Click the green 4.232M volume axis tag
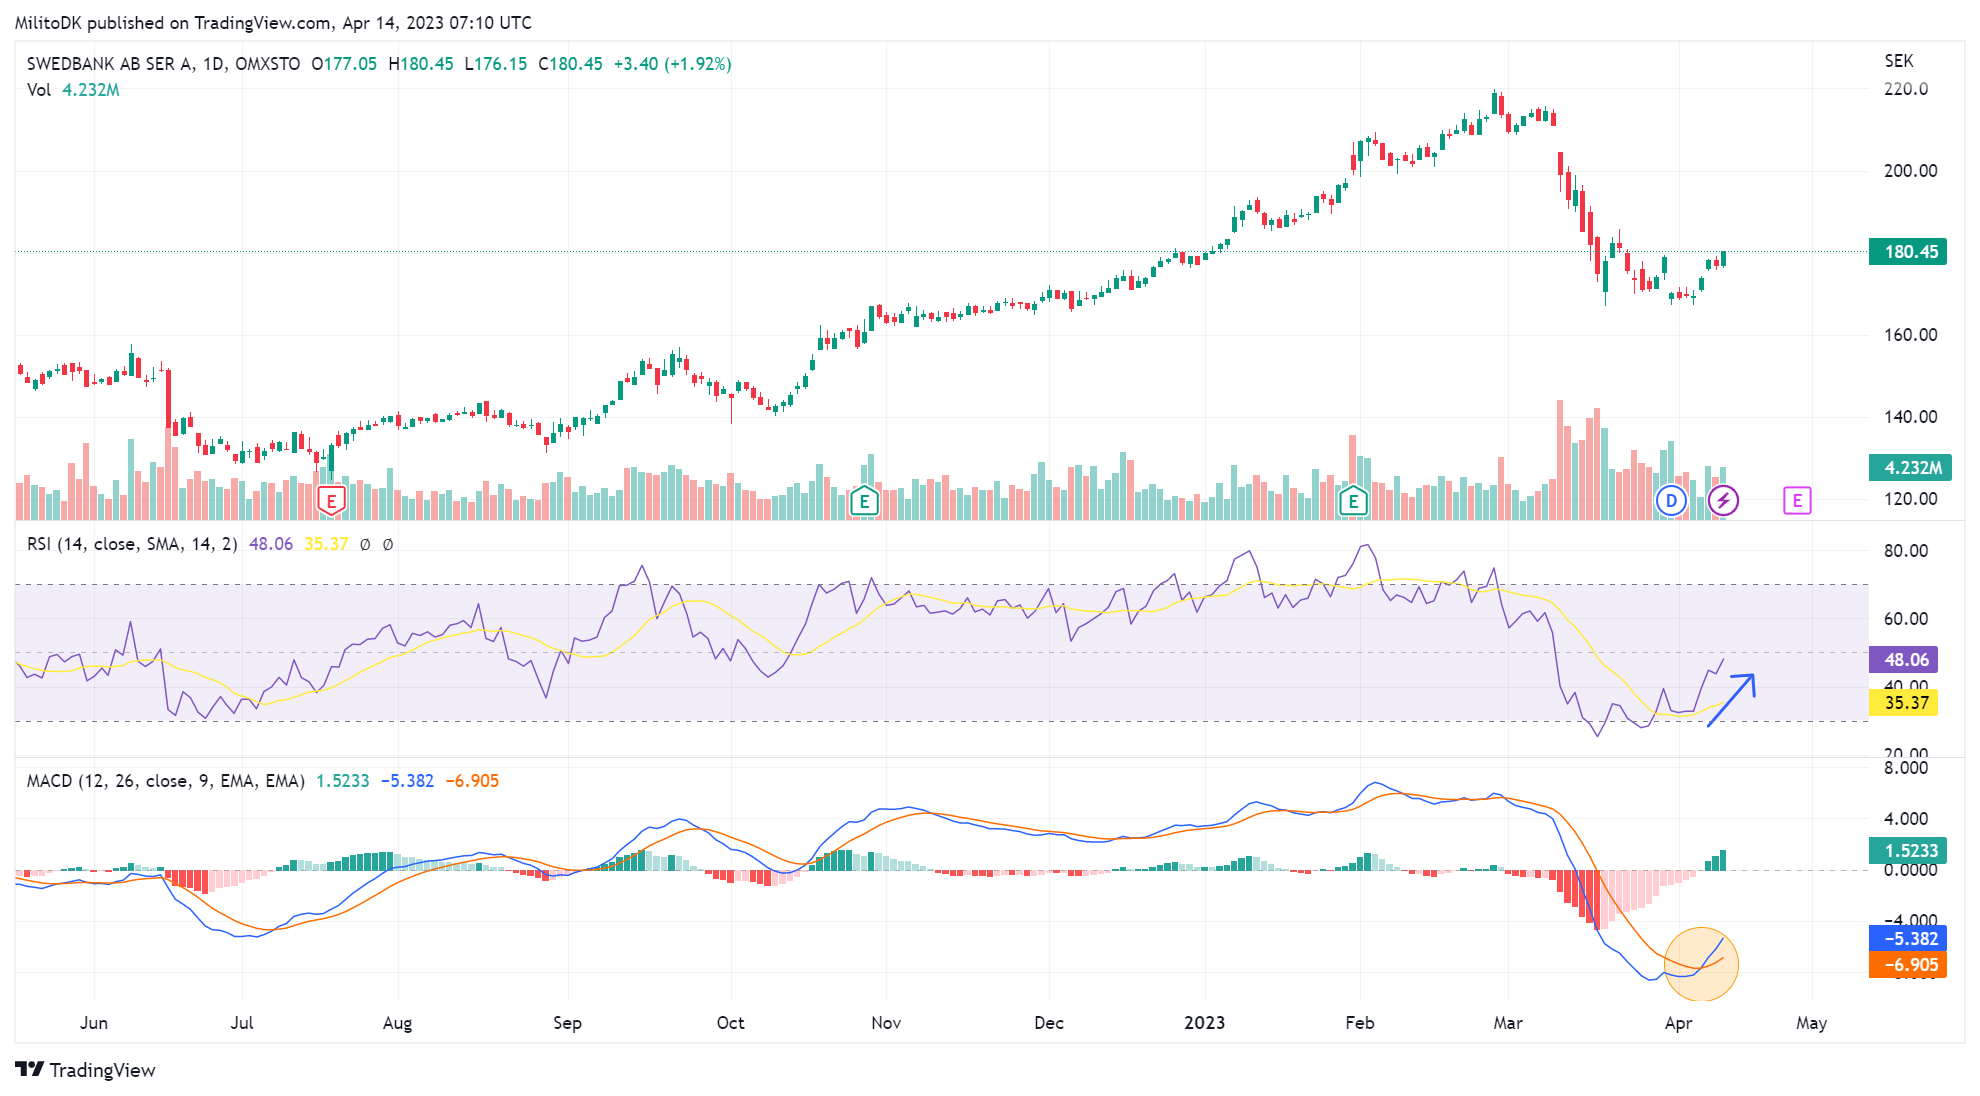The height and width of the screenshot is (1096, 1980). point(1910,468)
